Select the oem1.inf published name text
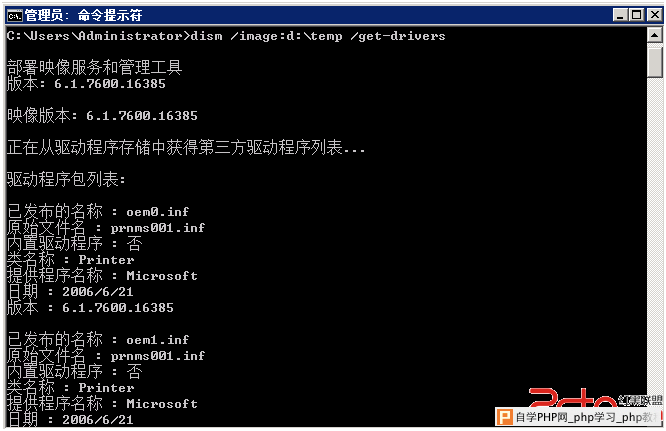This screenshot has height=431, width=666. point(158,340)
